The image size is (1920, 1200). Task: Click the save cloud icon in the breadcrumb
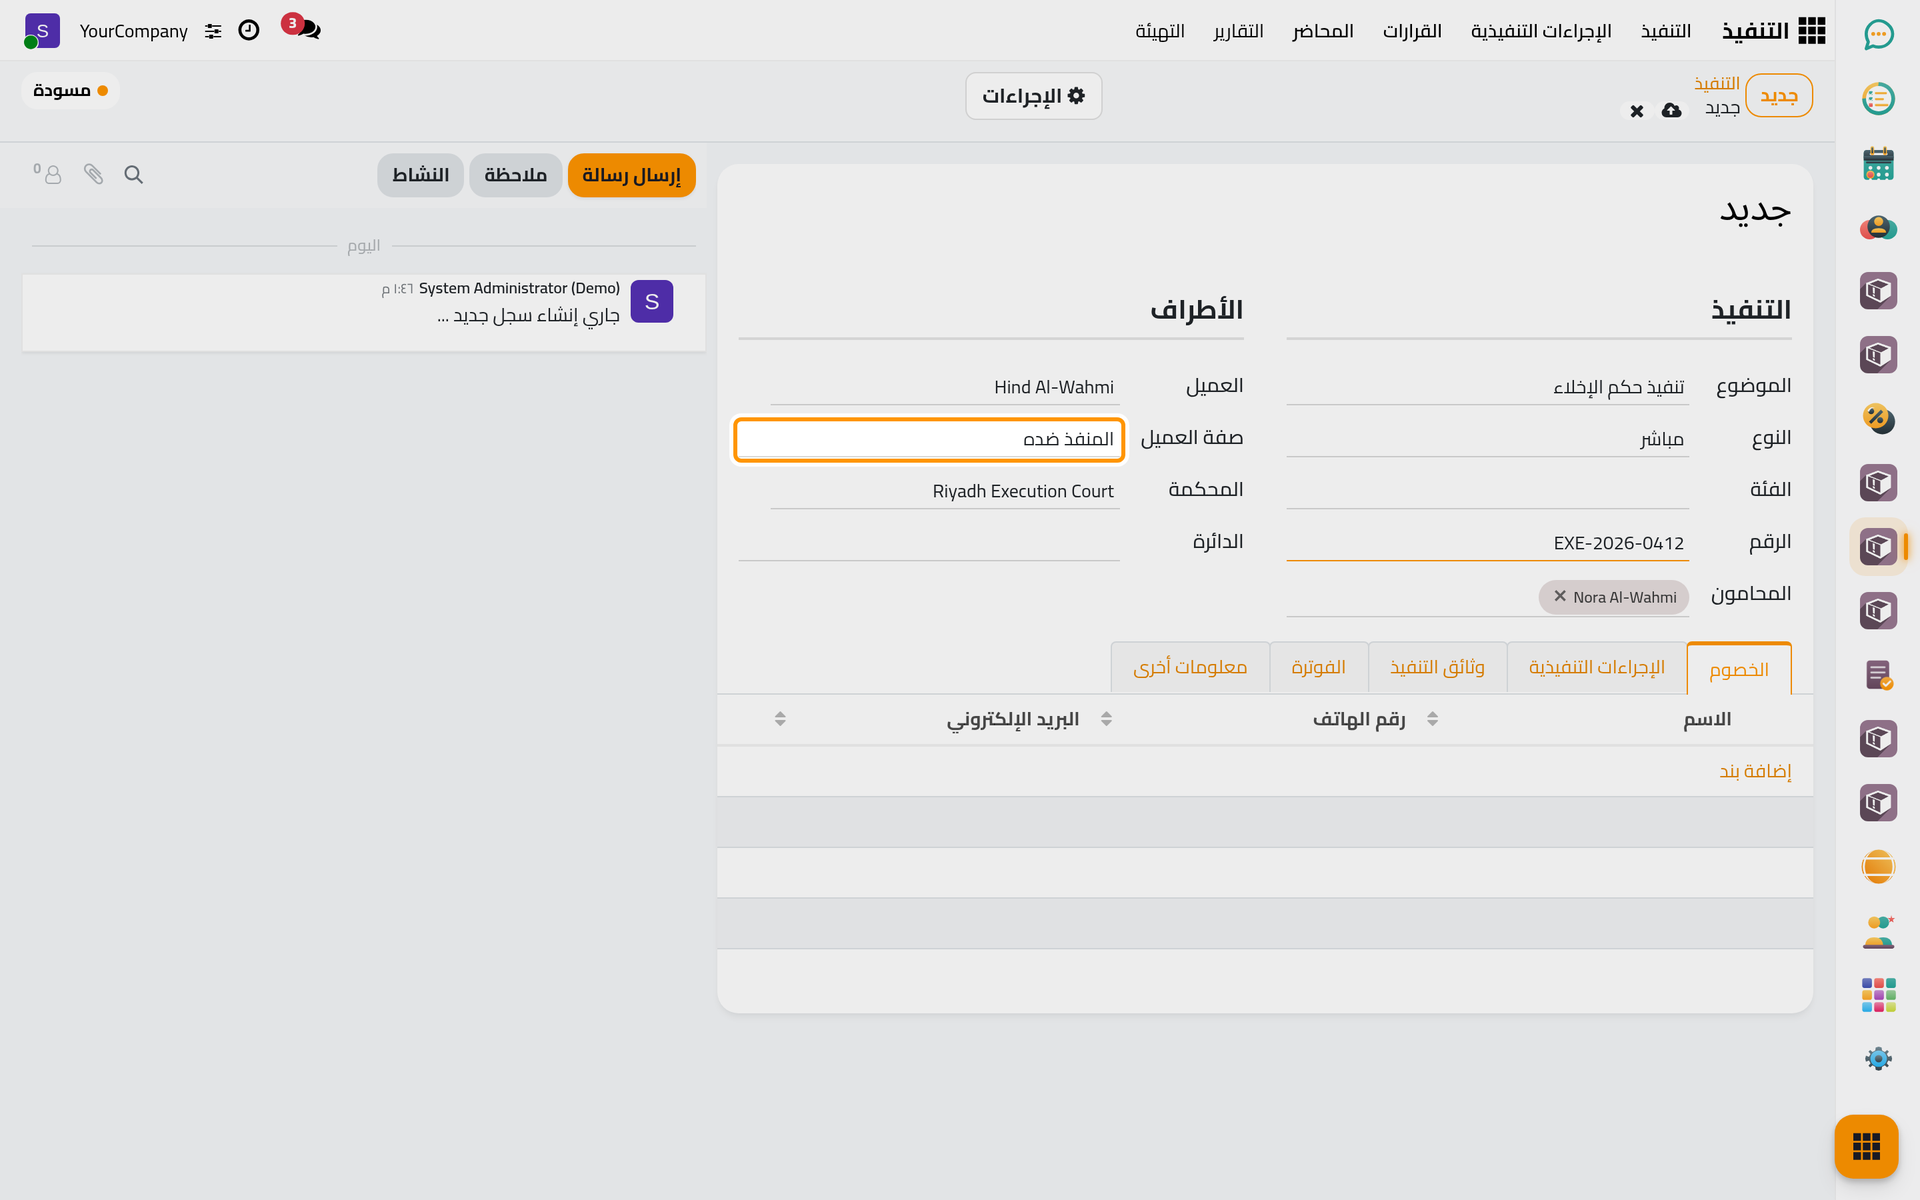[1671, 110]
